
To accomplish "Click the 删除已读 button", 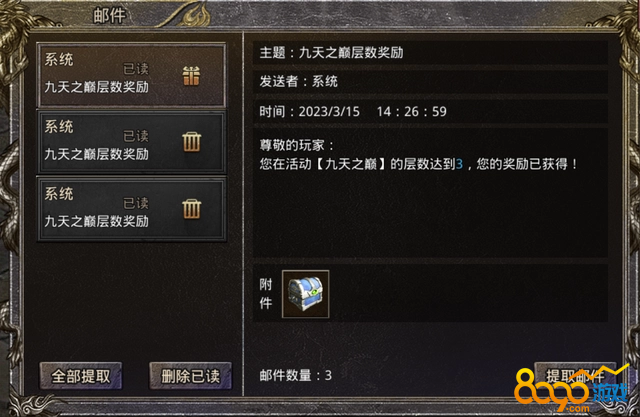I will click(190, 376).
